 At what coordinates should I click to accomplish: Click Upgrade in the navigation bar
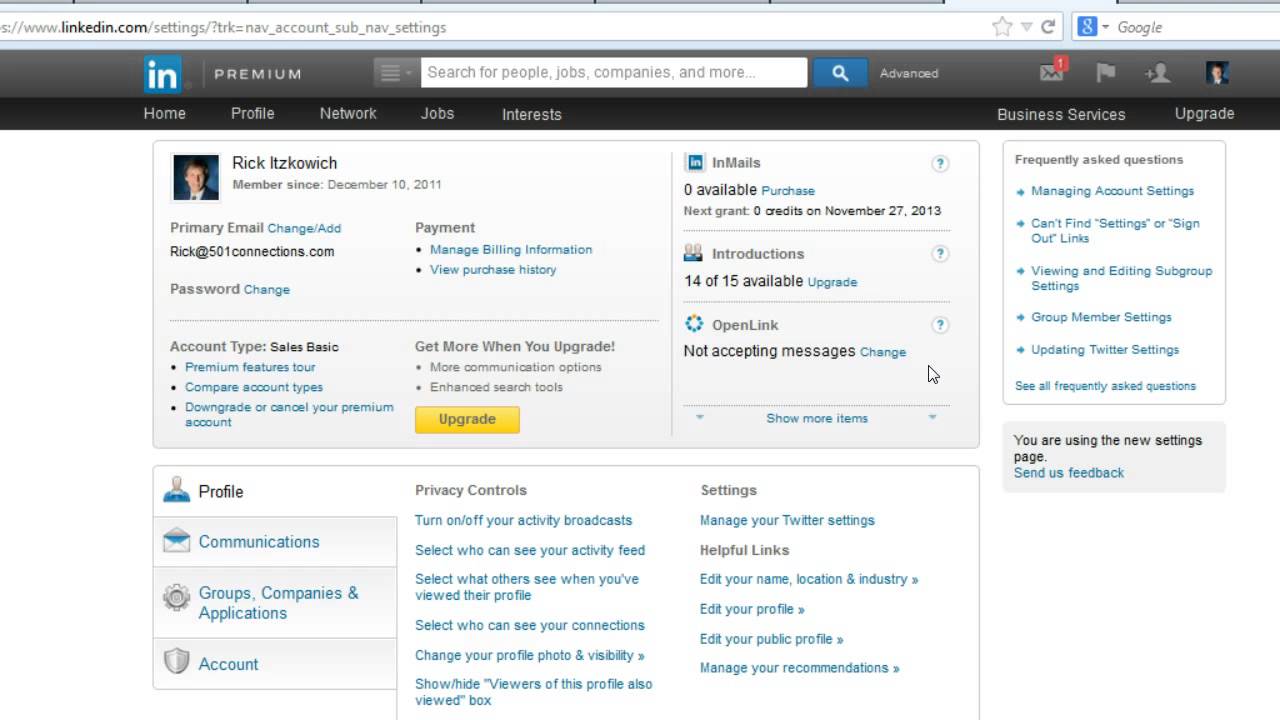click(1204, 114)
